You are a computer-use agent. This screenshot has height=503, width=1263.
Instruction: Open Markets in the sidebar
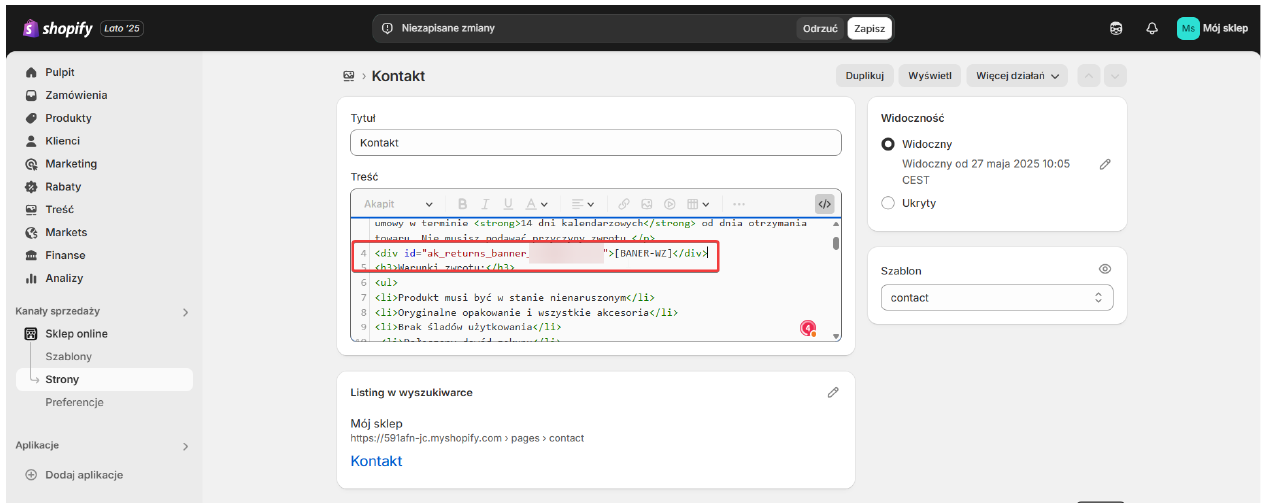(x=66, y=233)
